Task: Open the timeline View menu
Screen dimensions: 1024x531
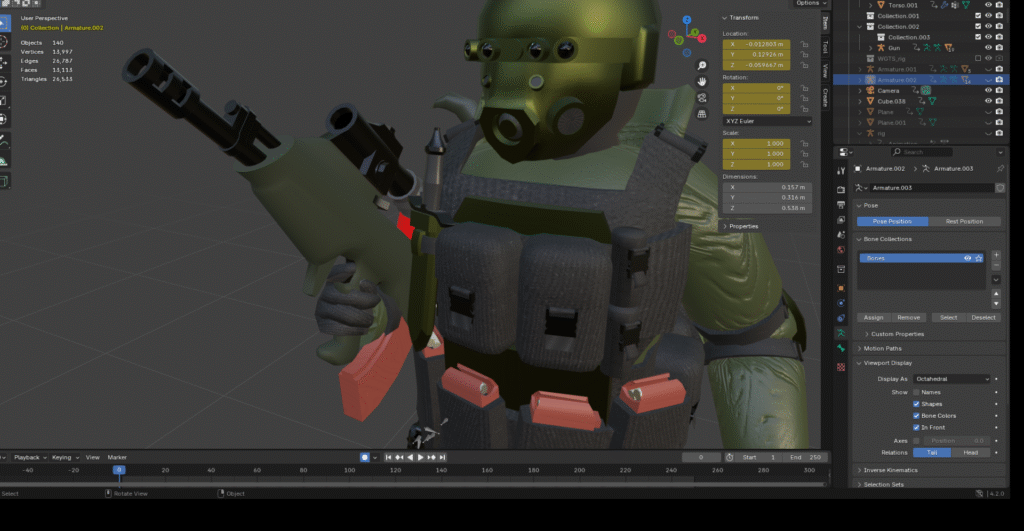Action: point(93,458)
